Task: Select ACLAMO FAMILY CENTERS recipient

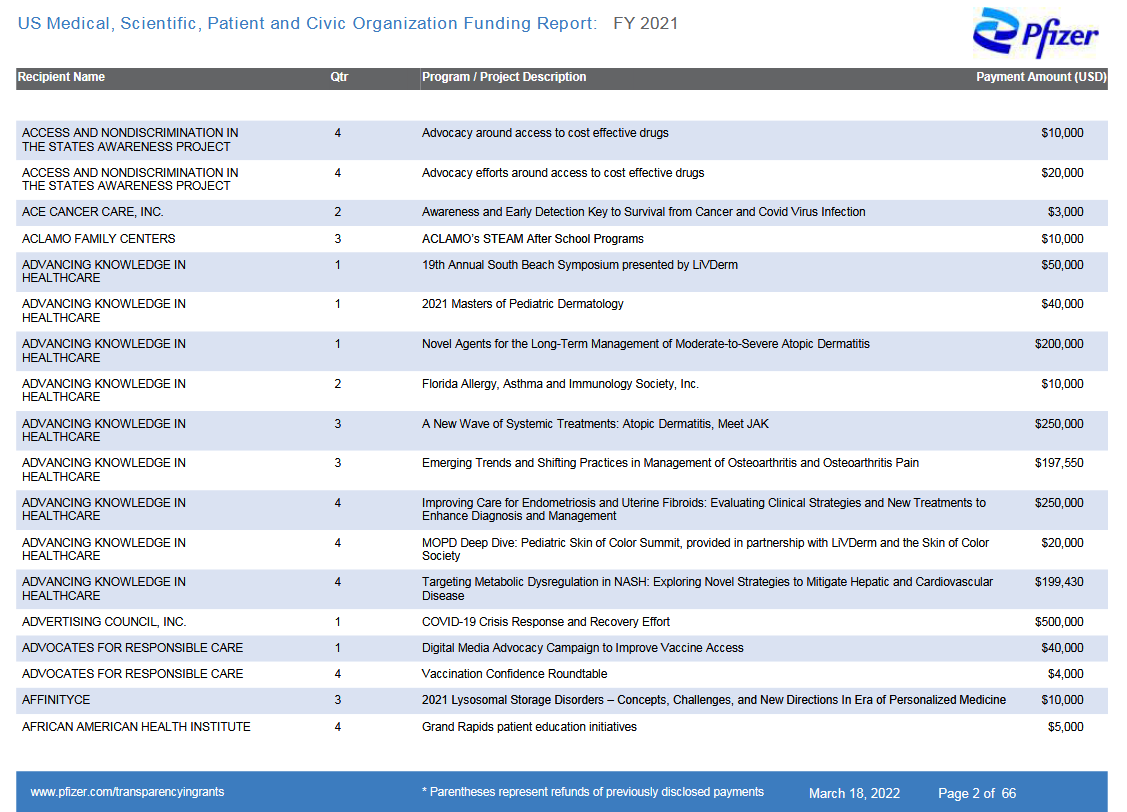Action: click(x=98, y=239)
